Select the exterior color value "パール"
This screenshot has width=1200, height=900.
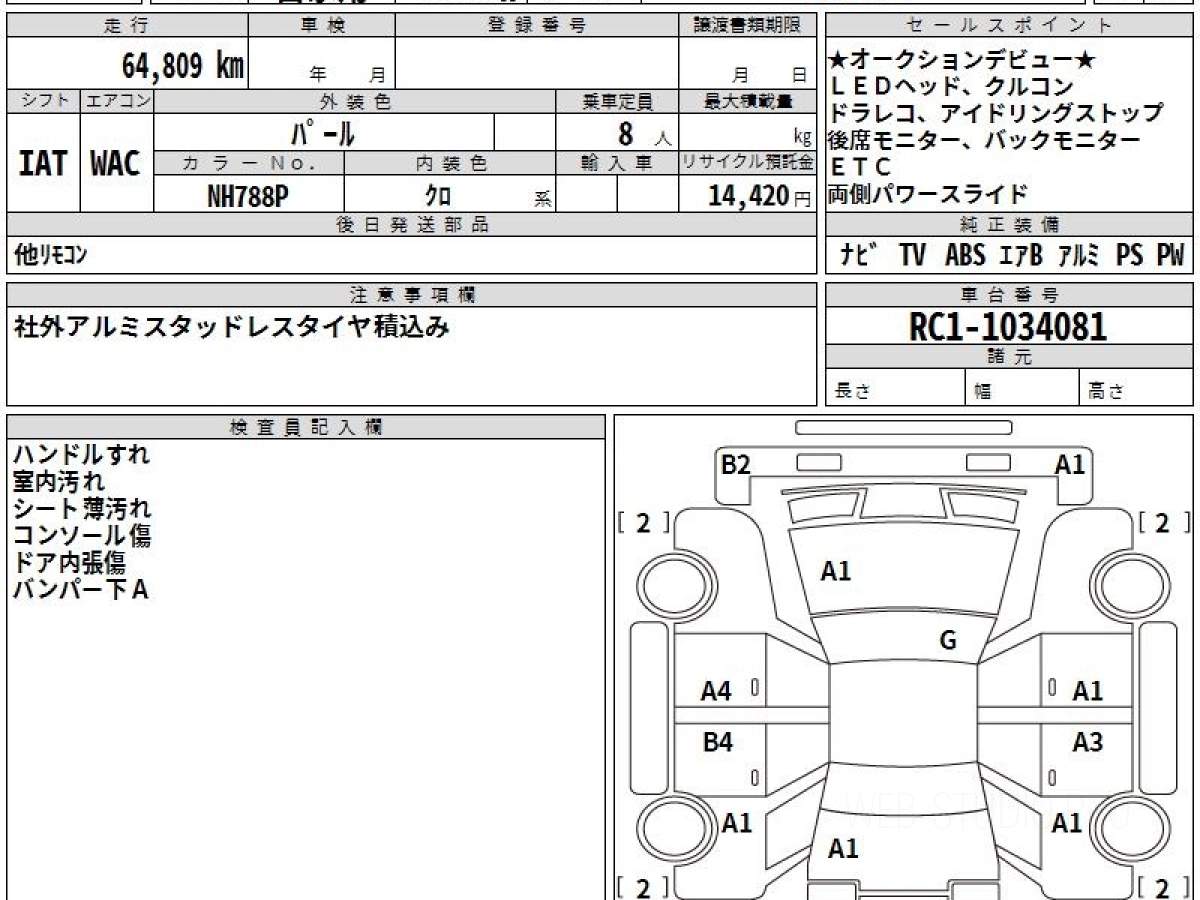[323, 133]
